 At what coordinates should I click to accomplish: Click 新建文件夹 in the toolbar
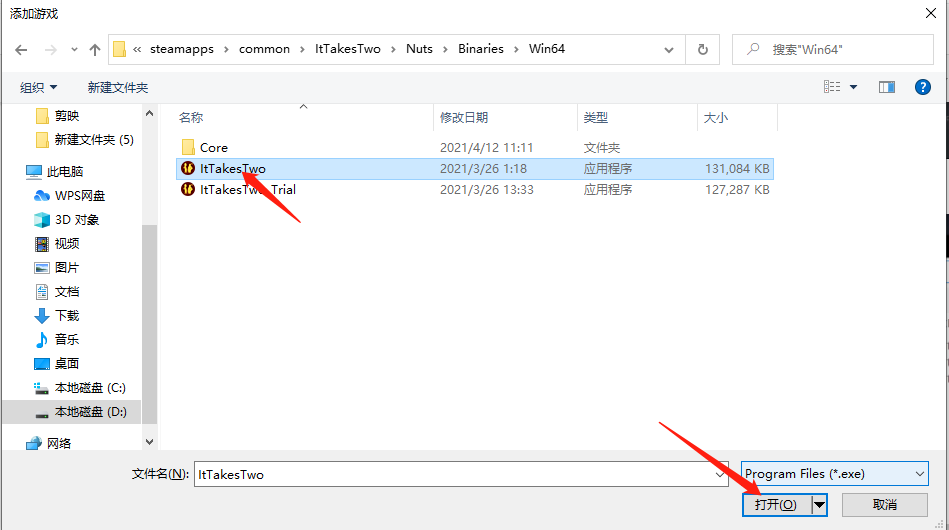coord(117,87)
